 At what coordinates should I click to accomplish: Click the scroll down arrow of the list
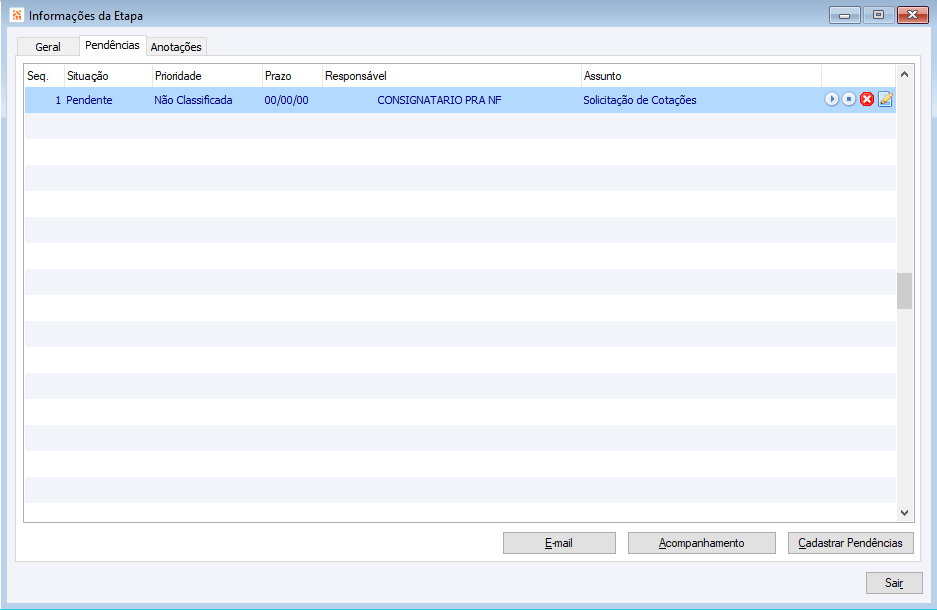(x=904, y=513)
